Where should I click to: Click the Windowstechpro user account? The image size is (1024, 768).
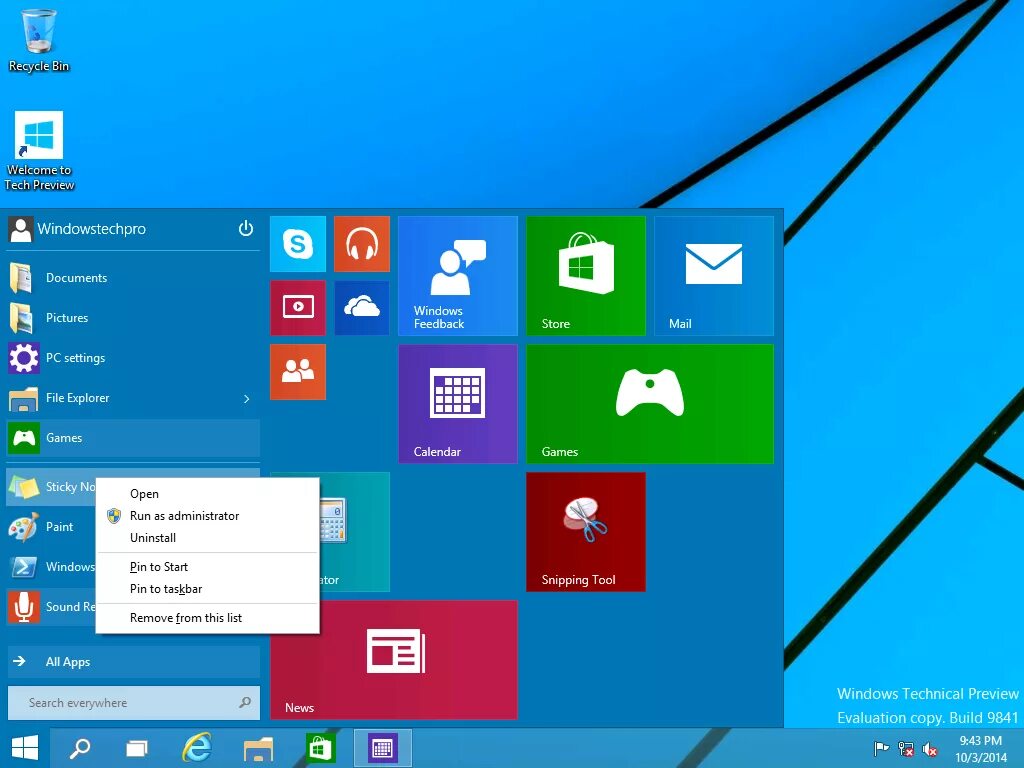pyautogui.click(x=78, y=229)
